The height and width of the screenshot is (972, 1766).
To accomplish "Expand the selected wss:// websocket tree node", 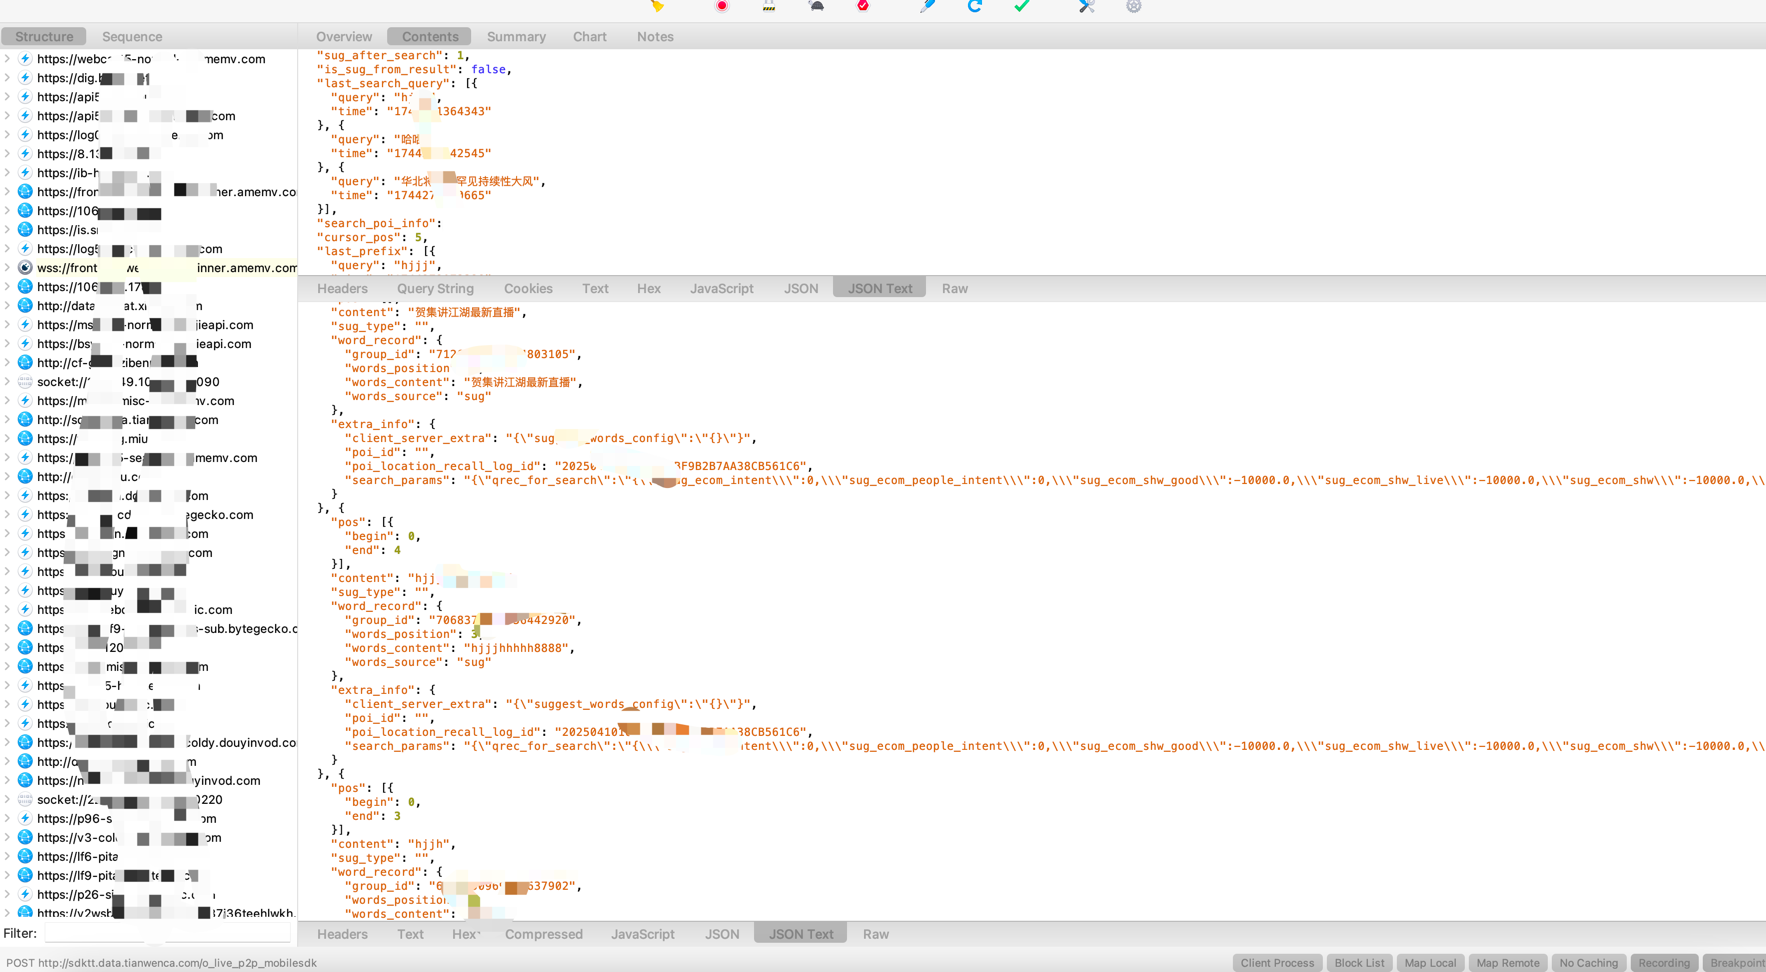I will 7,267.
